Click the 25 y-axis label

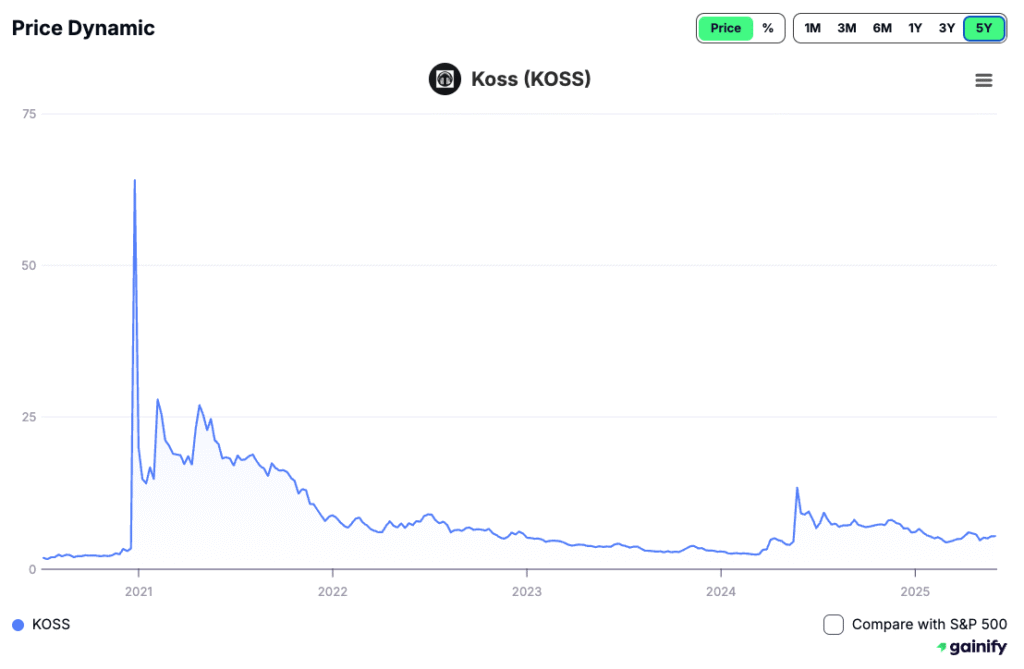[x=29, y=417]
